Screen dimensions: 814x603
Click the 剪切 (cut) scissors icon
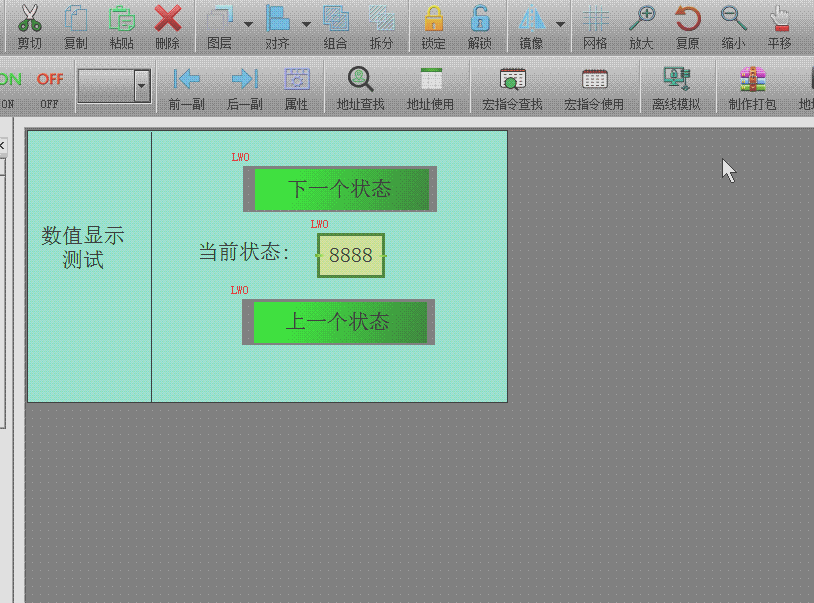coord(29,20)
